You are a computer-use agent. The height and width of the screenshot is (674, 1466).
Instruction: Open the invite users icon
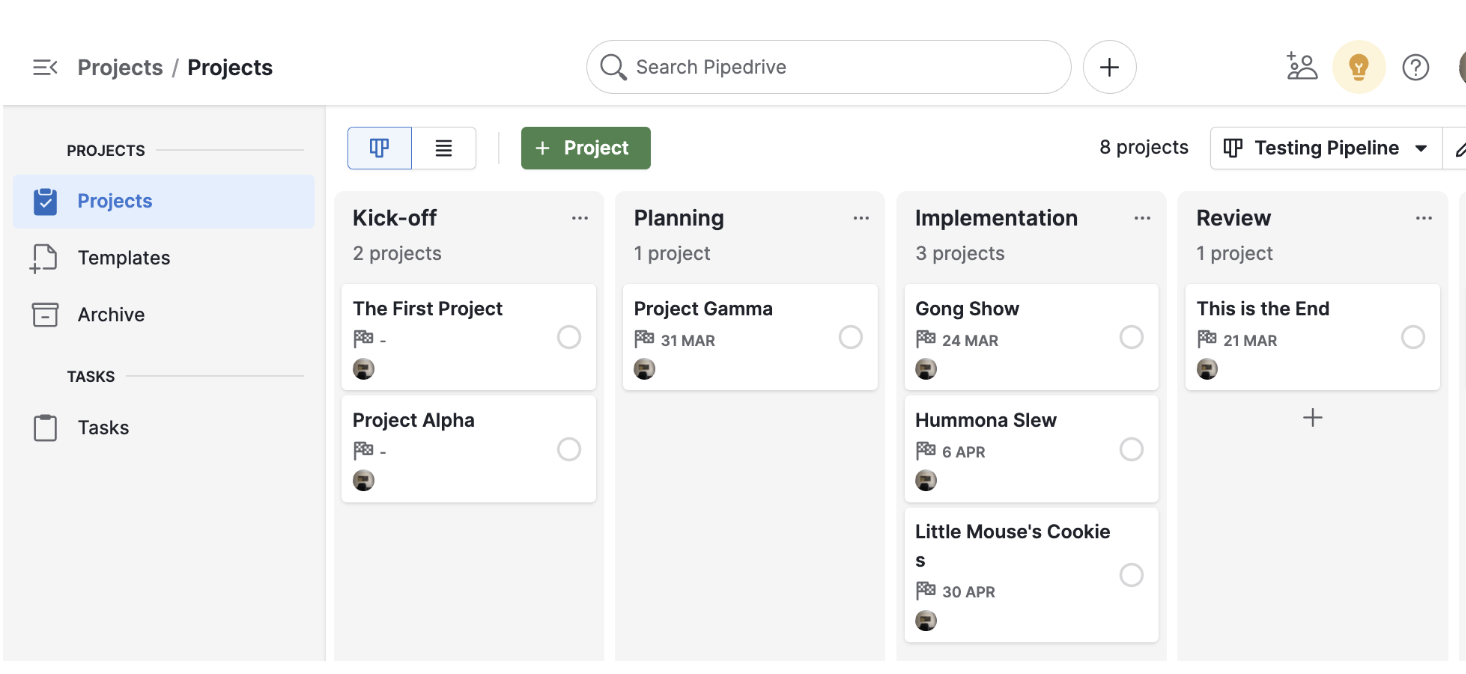point(1301,67)
